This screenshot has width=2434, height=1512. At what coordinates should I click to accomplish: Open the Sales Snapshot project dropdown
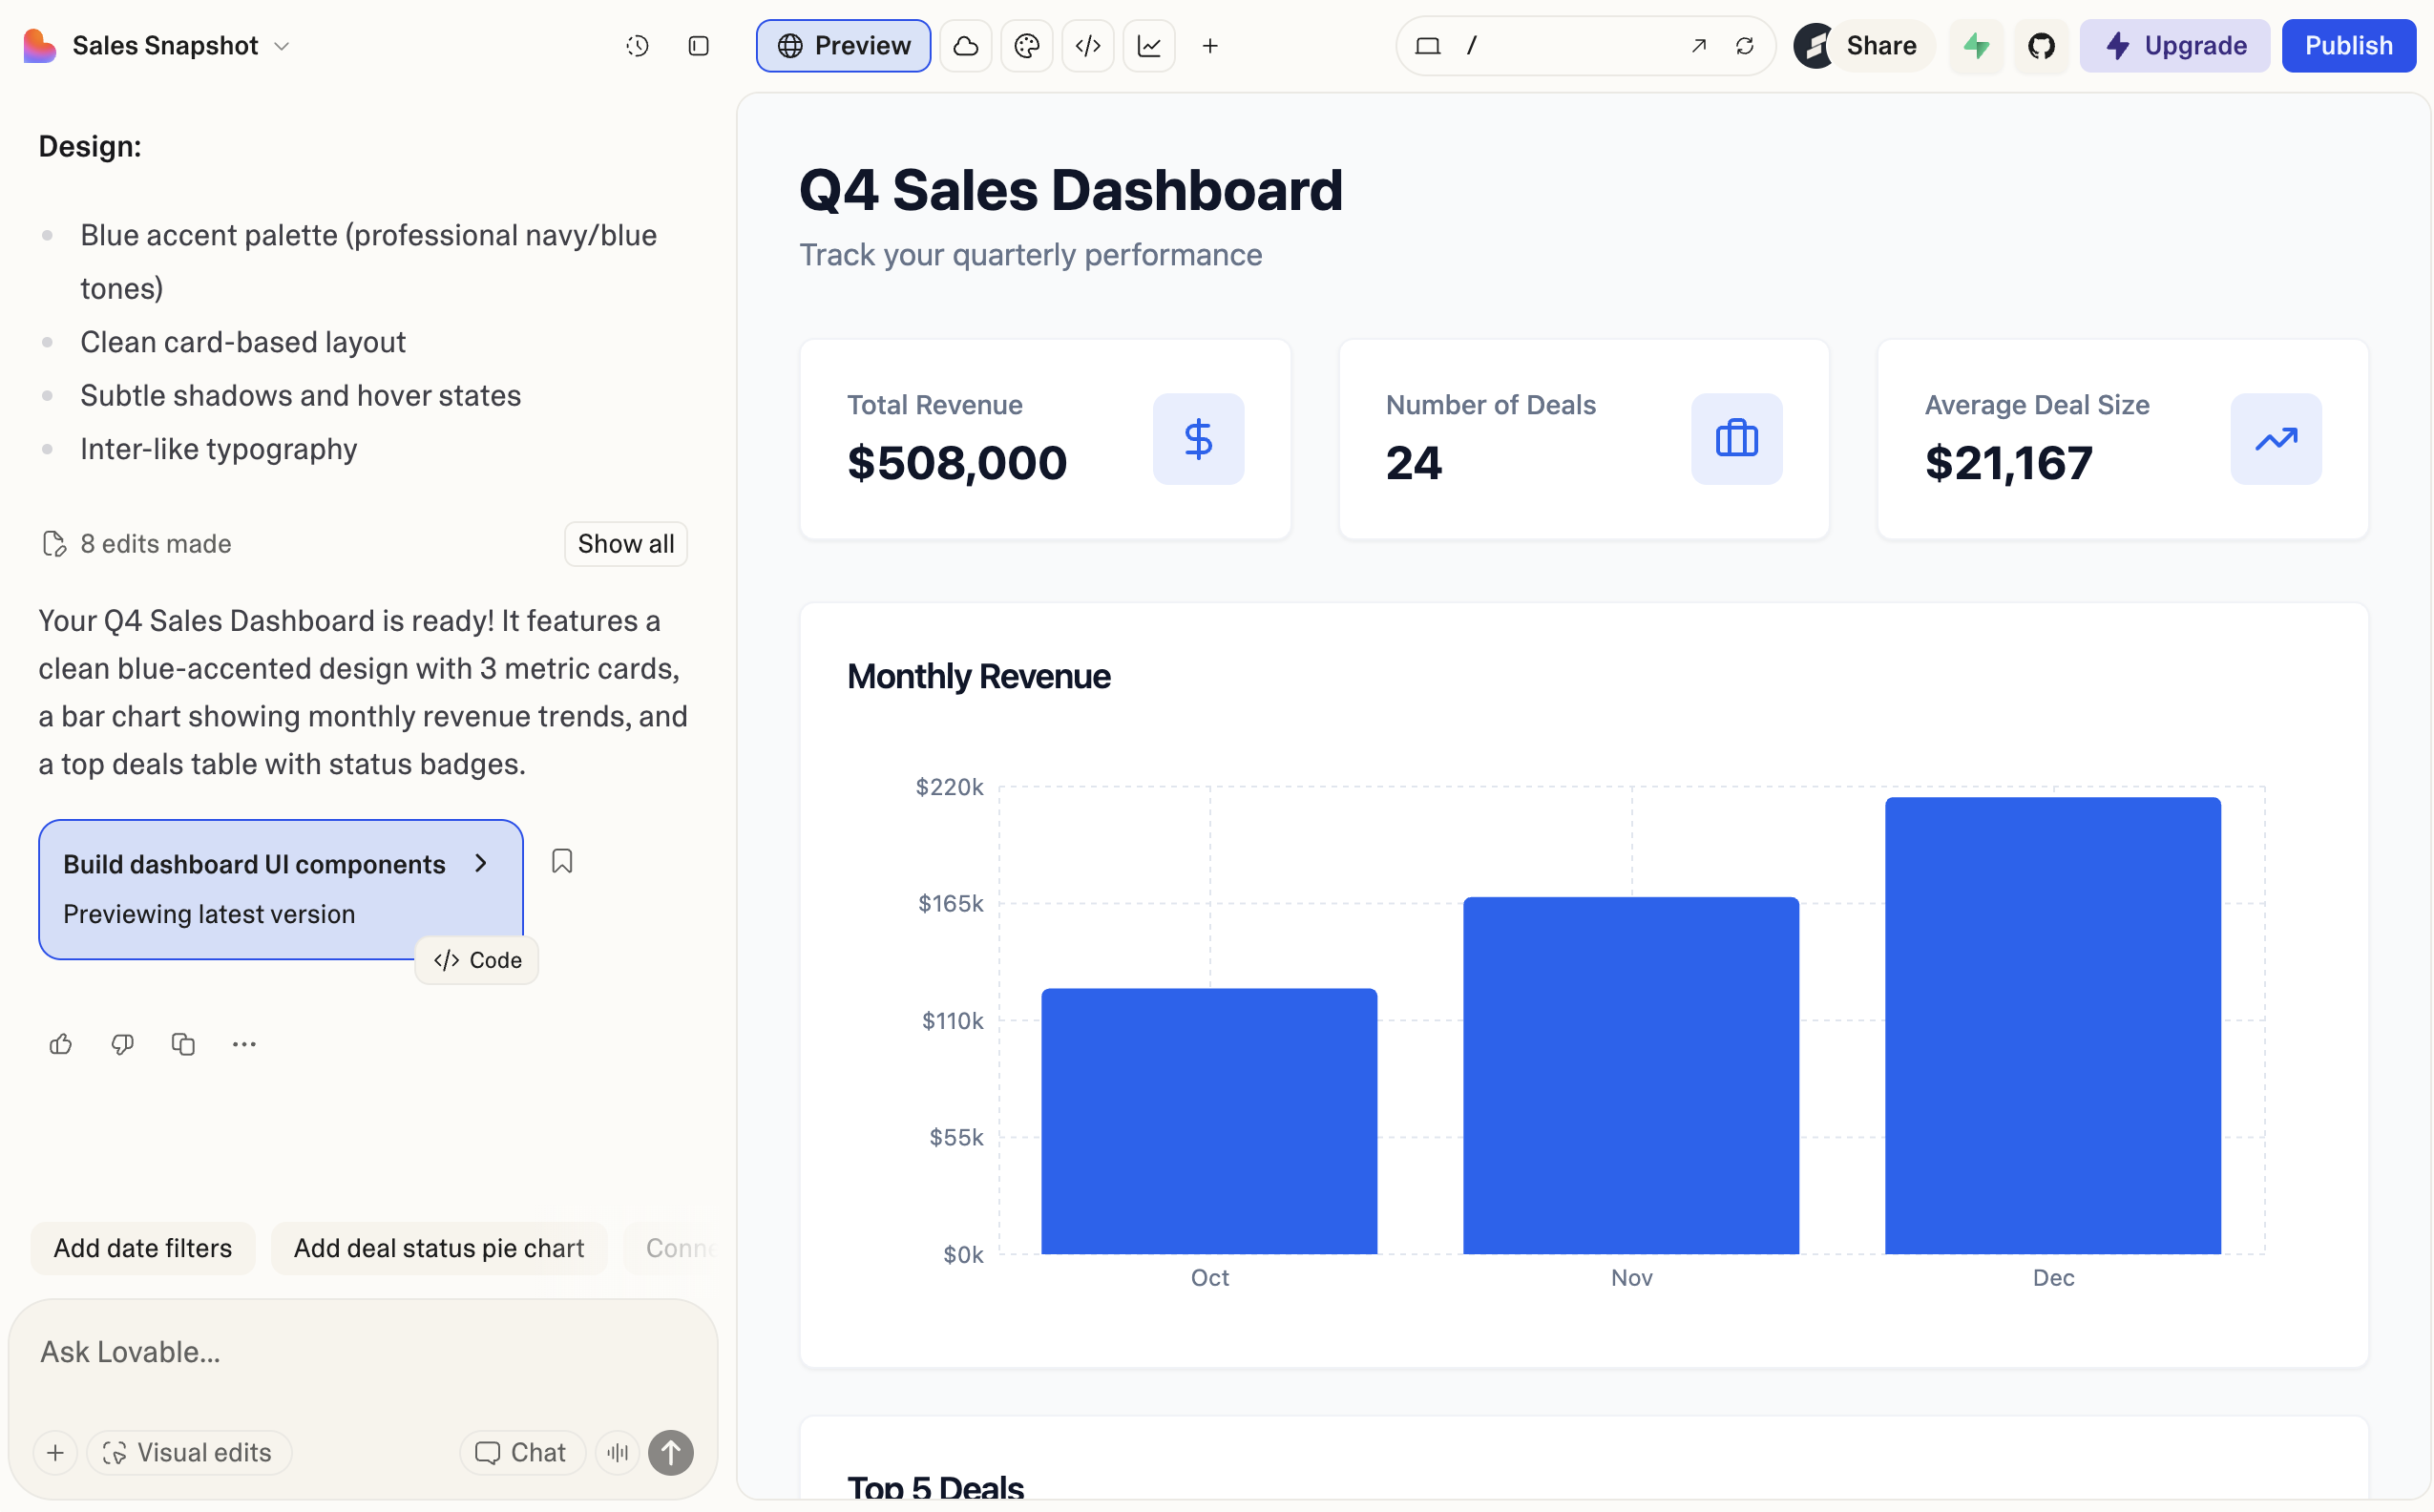click(282, 45)
